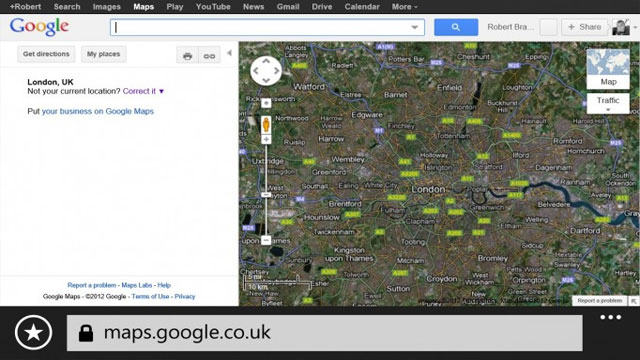Click the map pan navigation control
This screenshot has width=640, height=360.
tap(266, 71)
